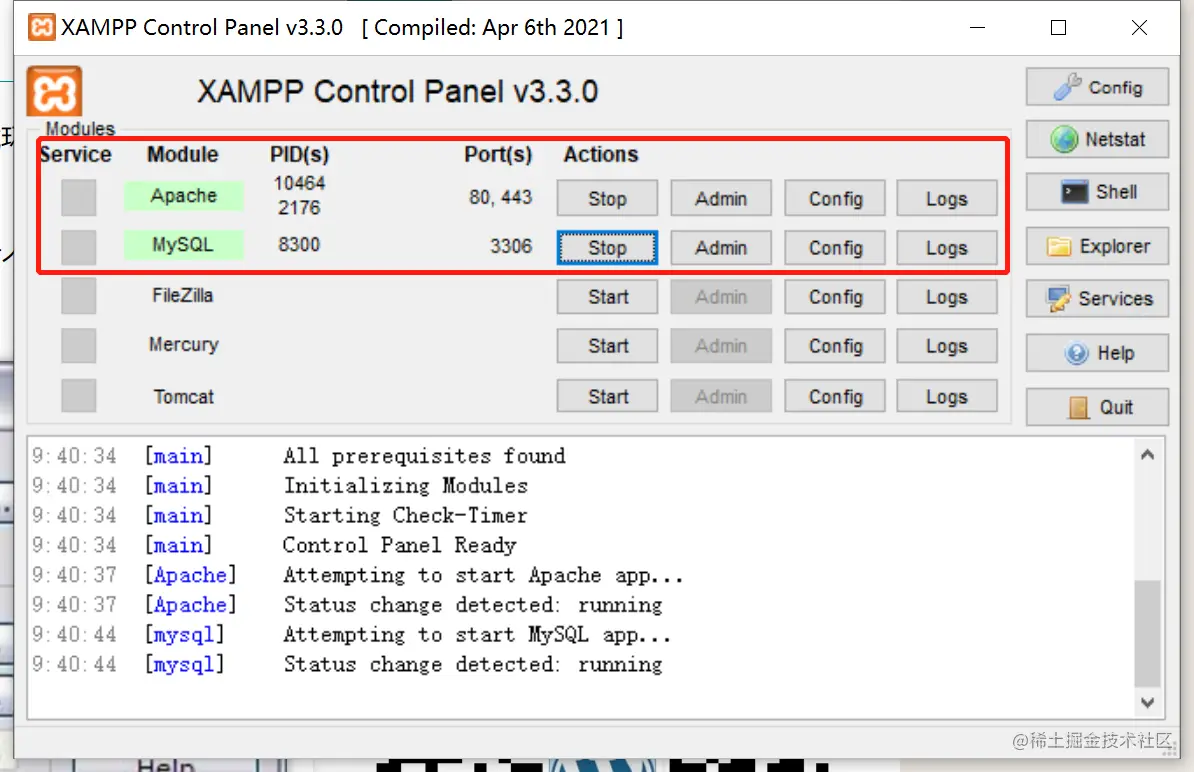Maximize the XAMPP Control Panel window

tap(1058, 27)
